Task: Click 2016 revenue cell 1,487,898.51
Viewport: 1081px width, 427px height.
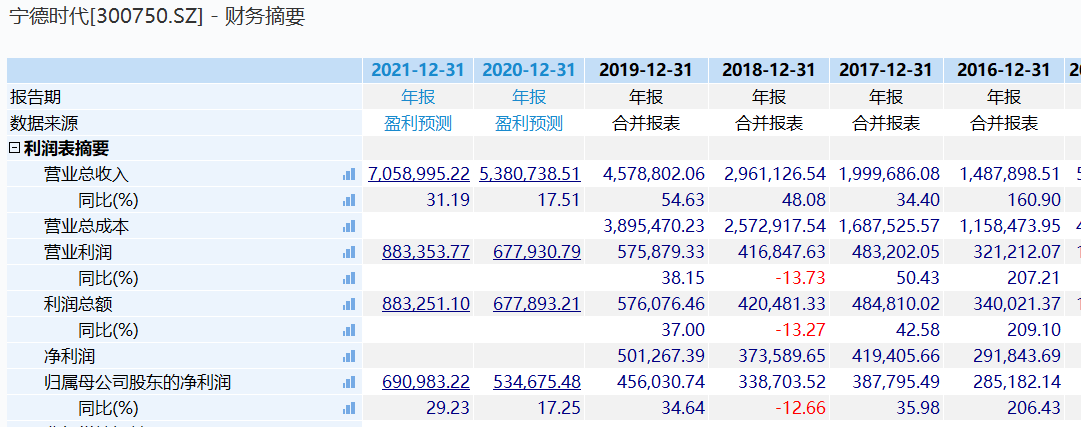Action: [x=1010, y=175]
